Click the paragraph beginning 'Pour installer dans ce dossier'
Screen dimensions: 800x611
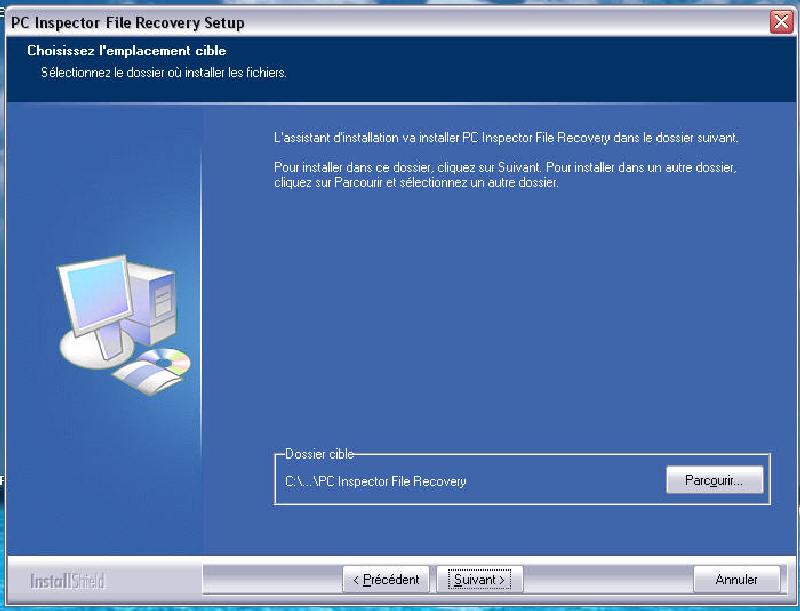505,174
